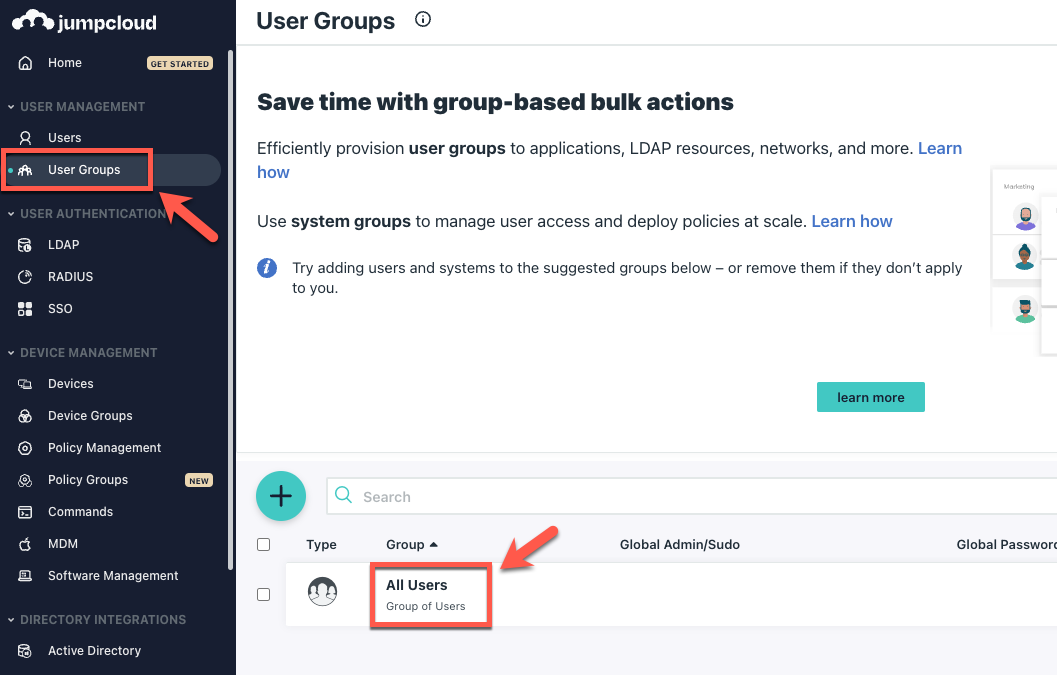1057x675 pixels.
Task: Click the MDM apple icon
Action: pyautogui.click(x=25, y=544)
